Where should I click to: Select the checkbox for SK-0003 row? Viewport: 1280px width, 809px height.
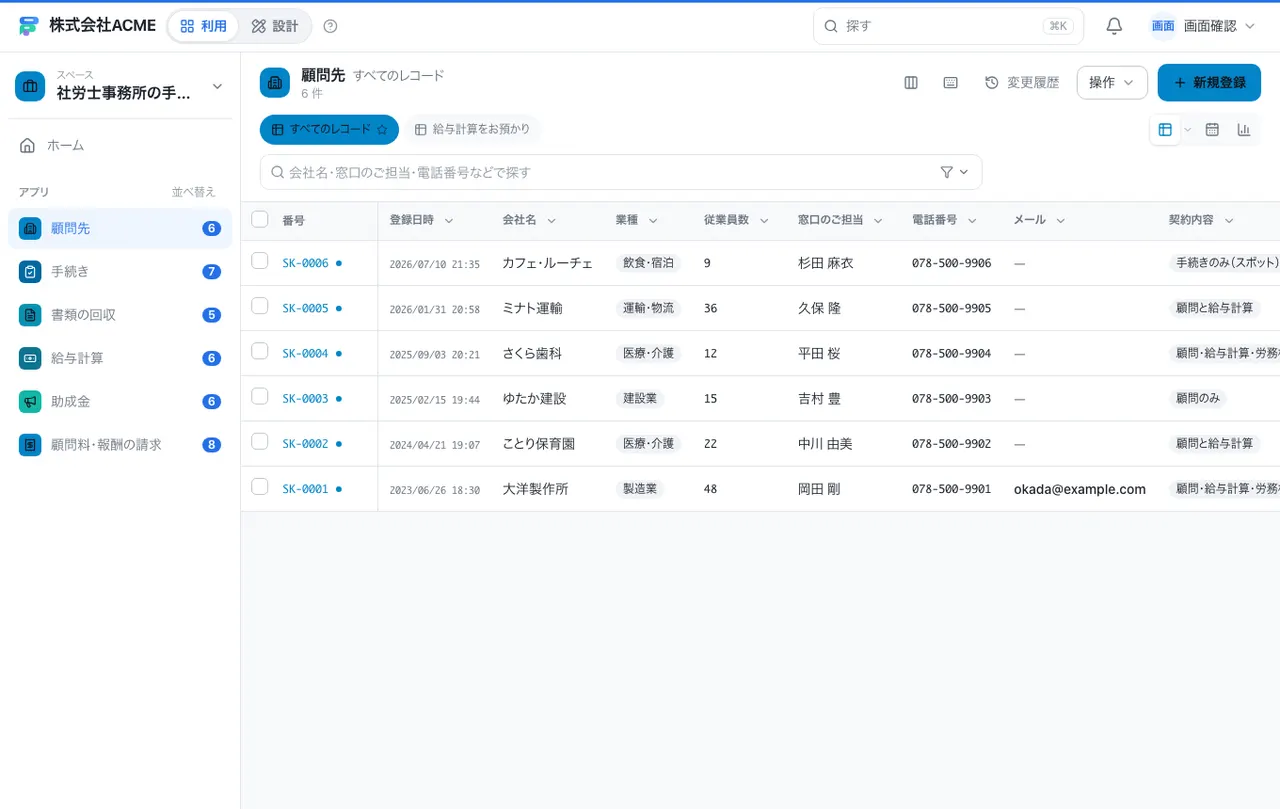(260, 396)
